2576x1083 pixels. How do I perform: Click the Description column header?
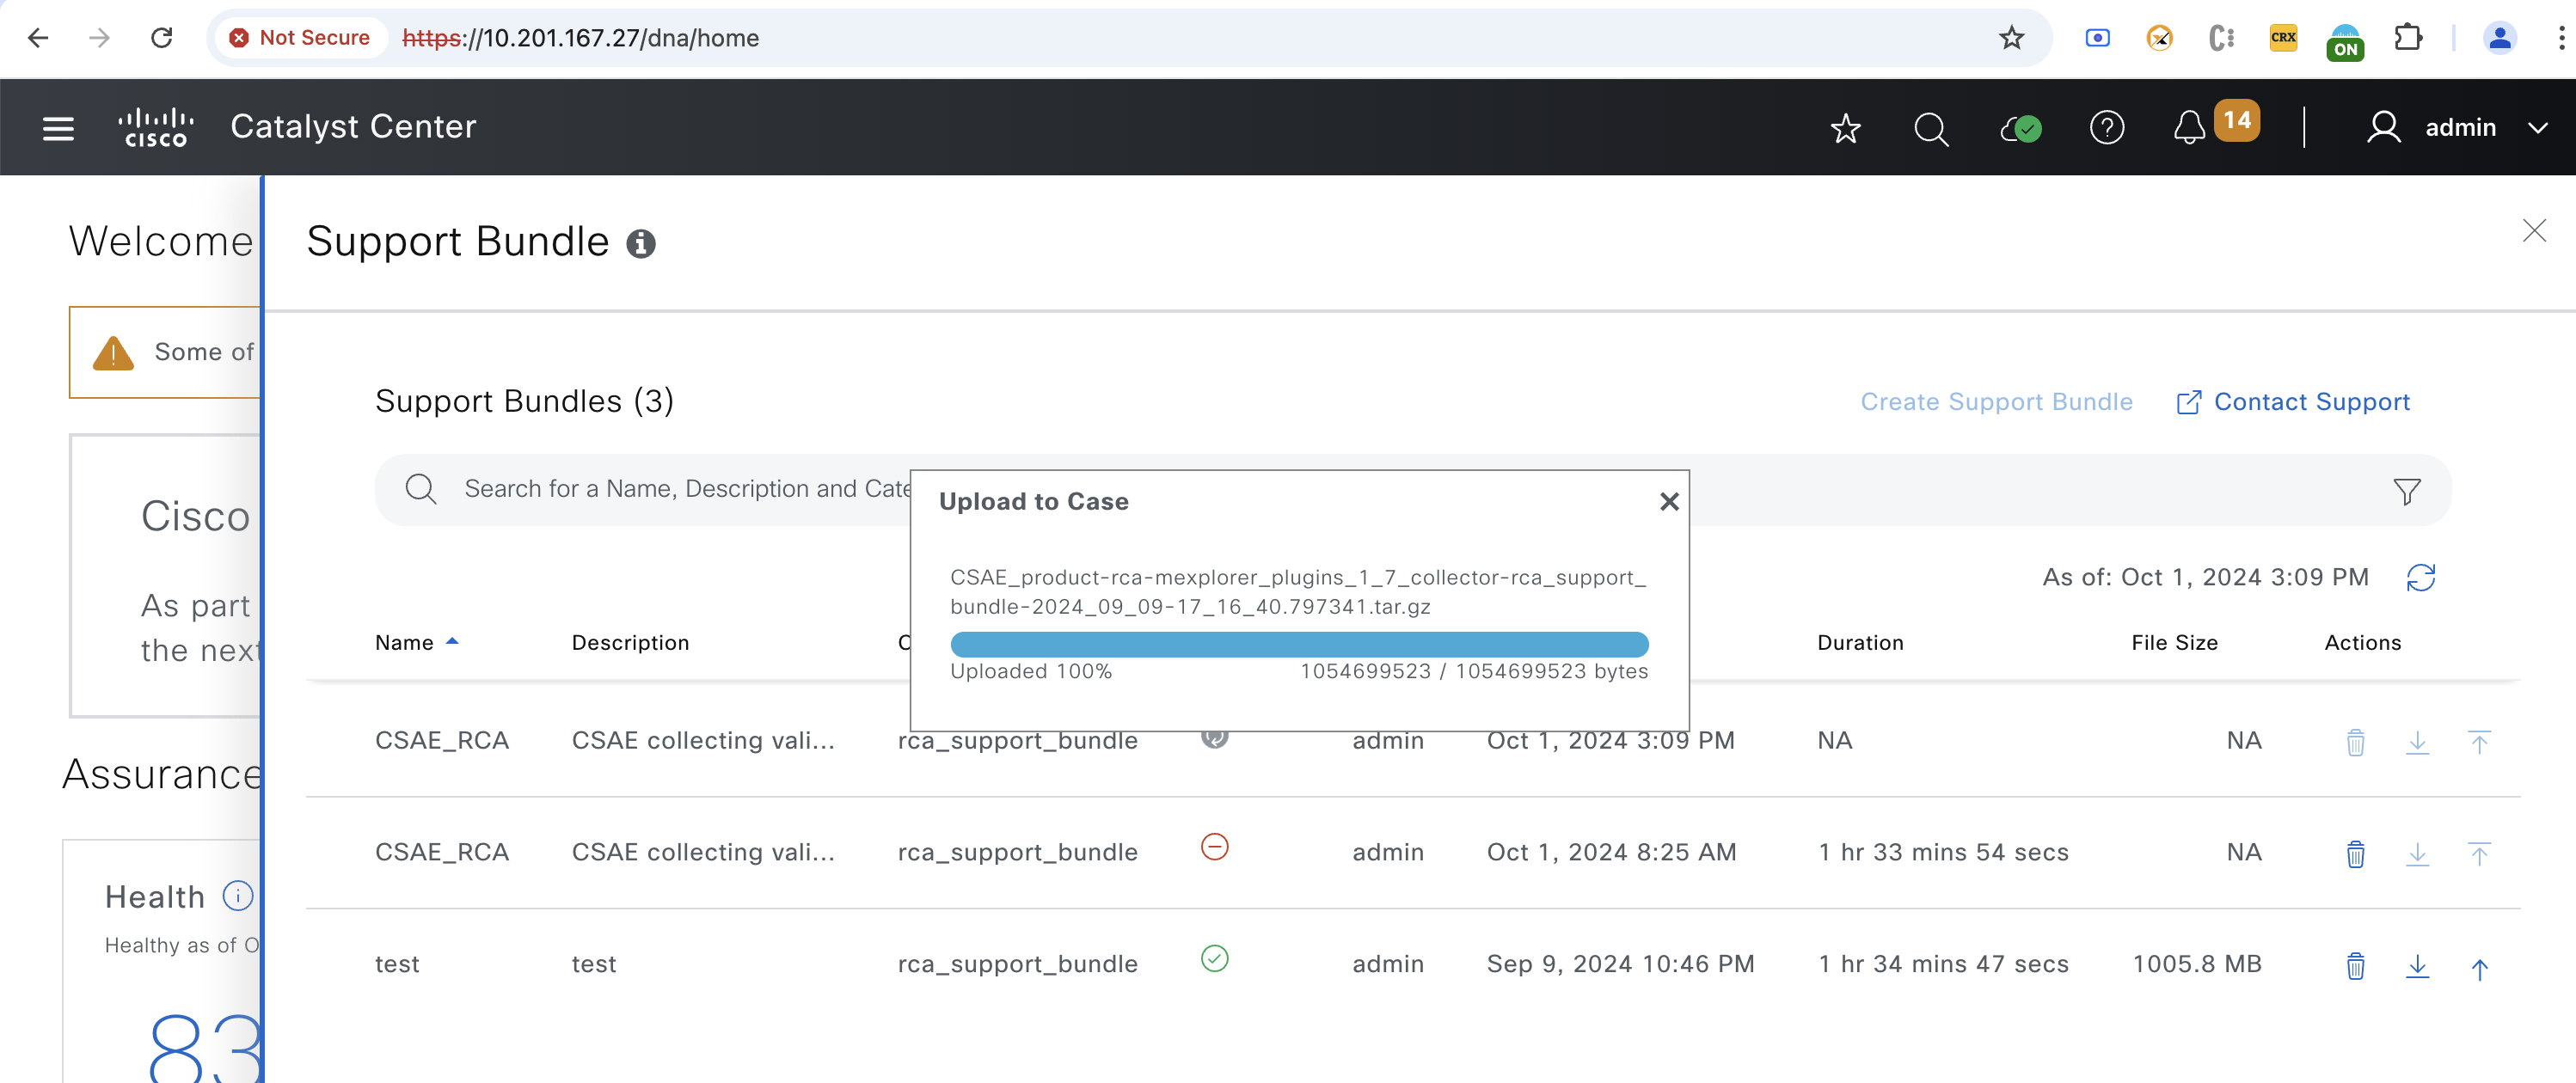[x=630, y=642]
